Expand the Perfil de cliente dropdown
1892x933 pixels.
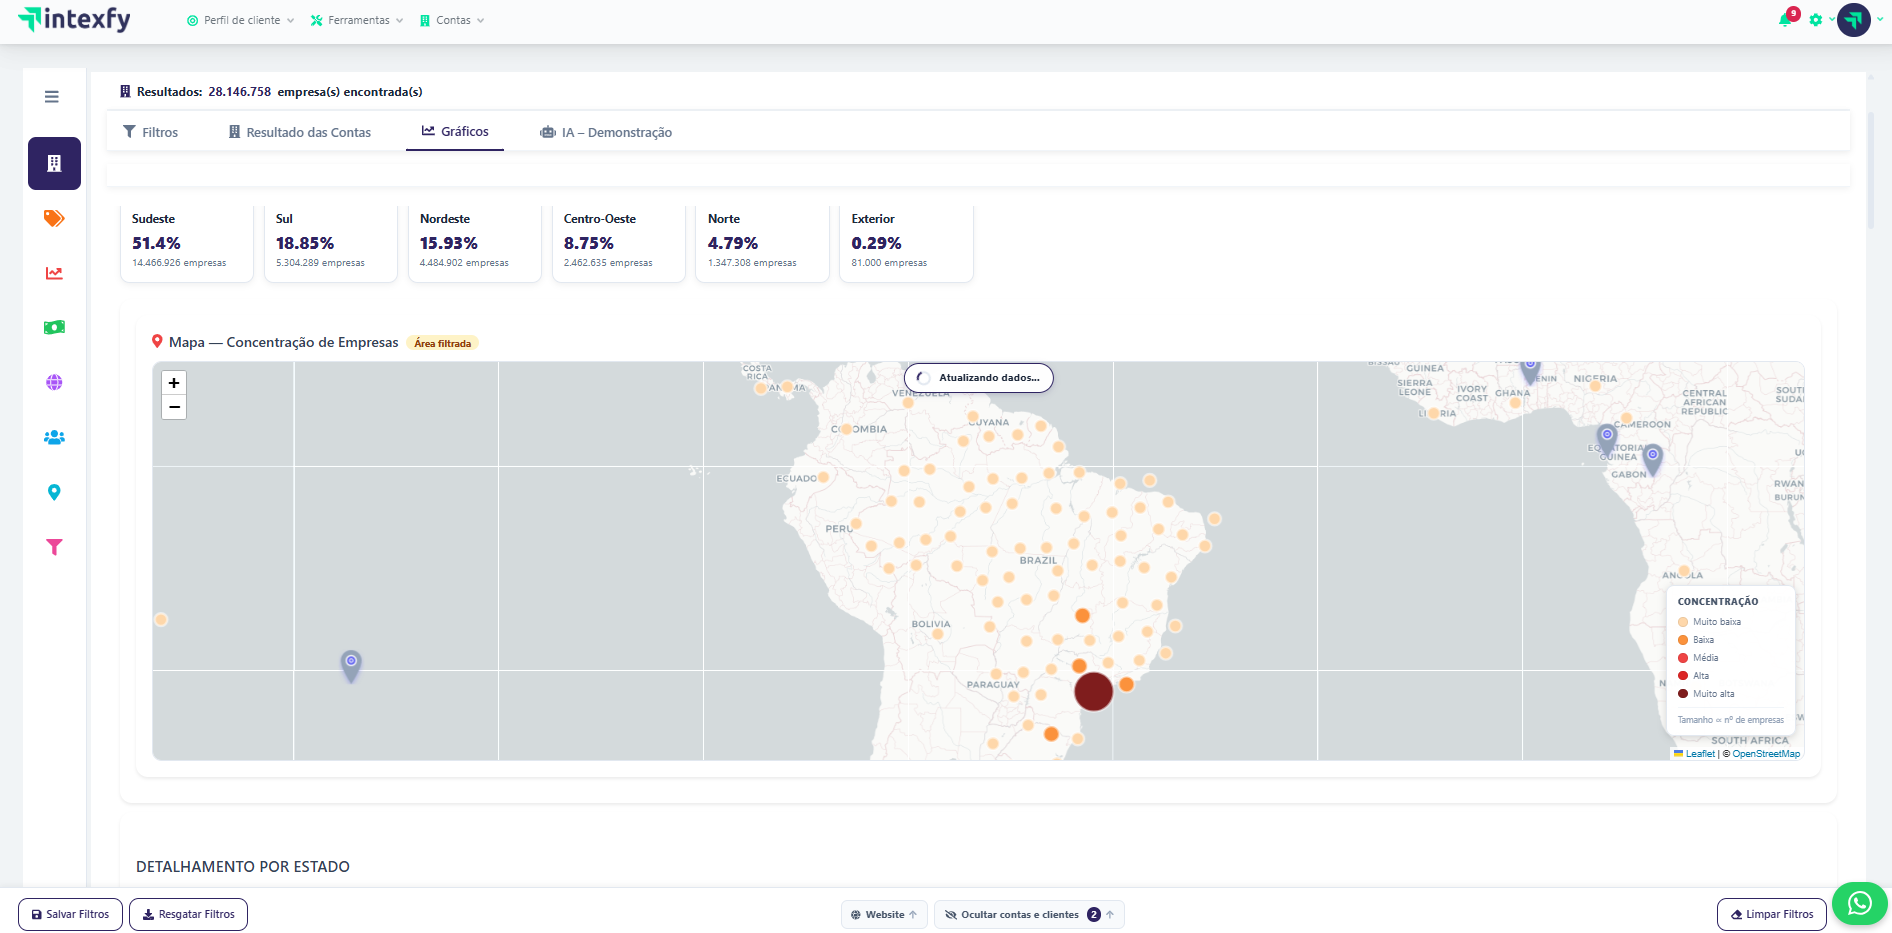[240, 20]
